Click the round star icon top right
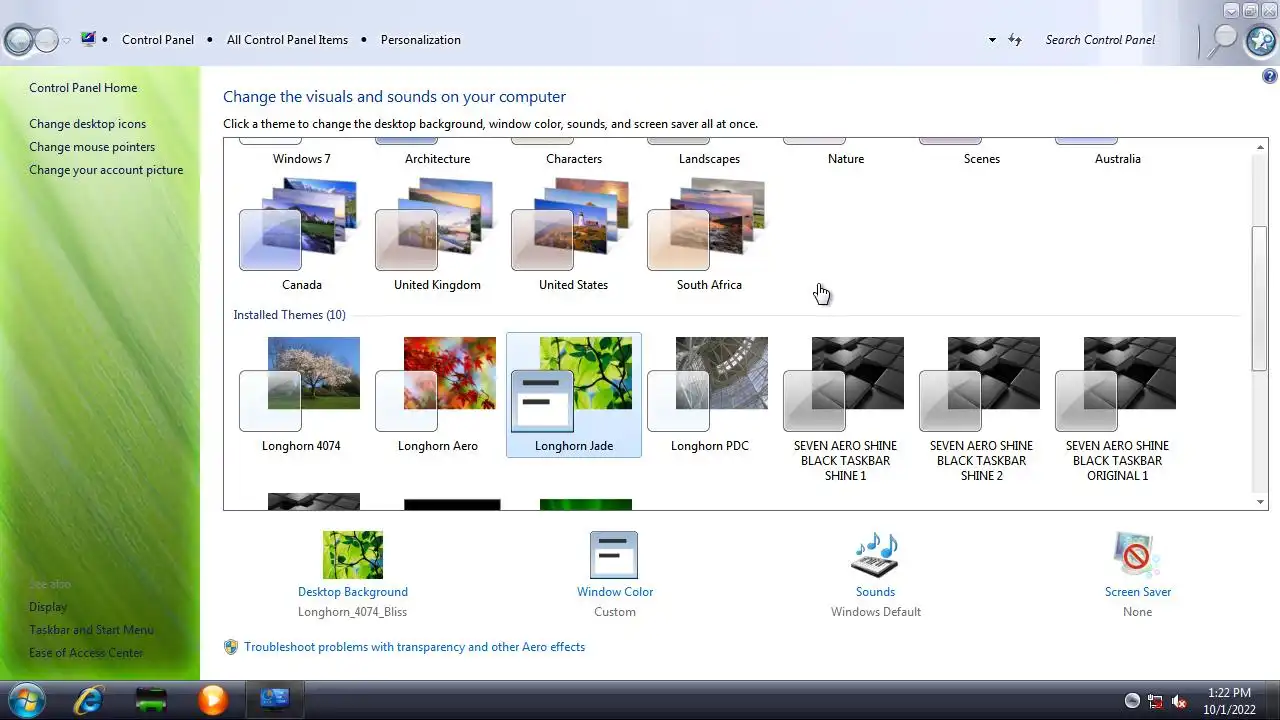 (x=1261, y=41)
